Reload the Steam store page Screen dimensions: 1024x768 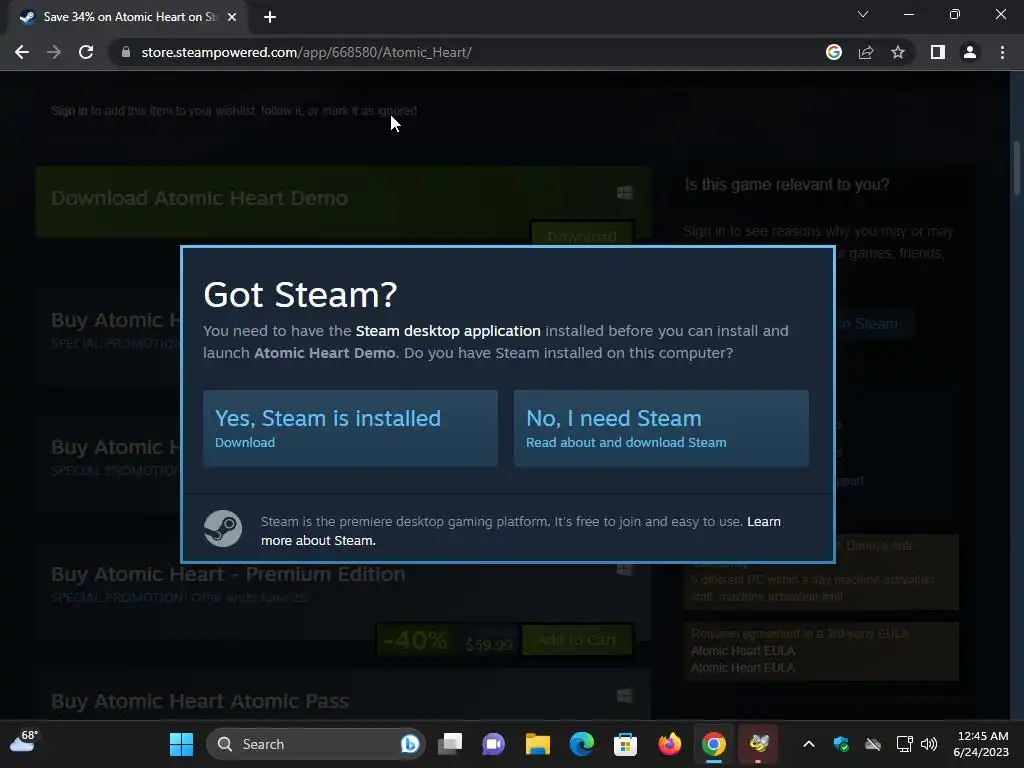86,52
